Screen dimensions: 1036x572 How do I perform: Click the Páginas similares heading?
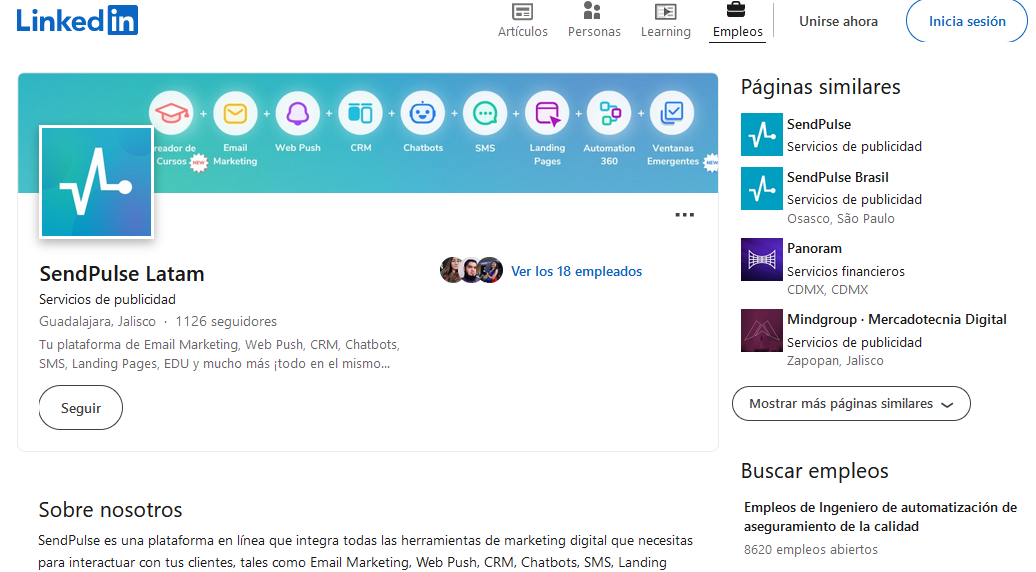click(x=821, y=87)
